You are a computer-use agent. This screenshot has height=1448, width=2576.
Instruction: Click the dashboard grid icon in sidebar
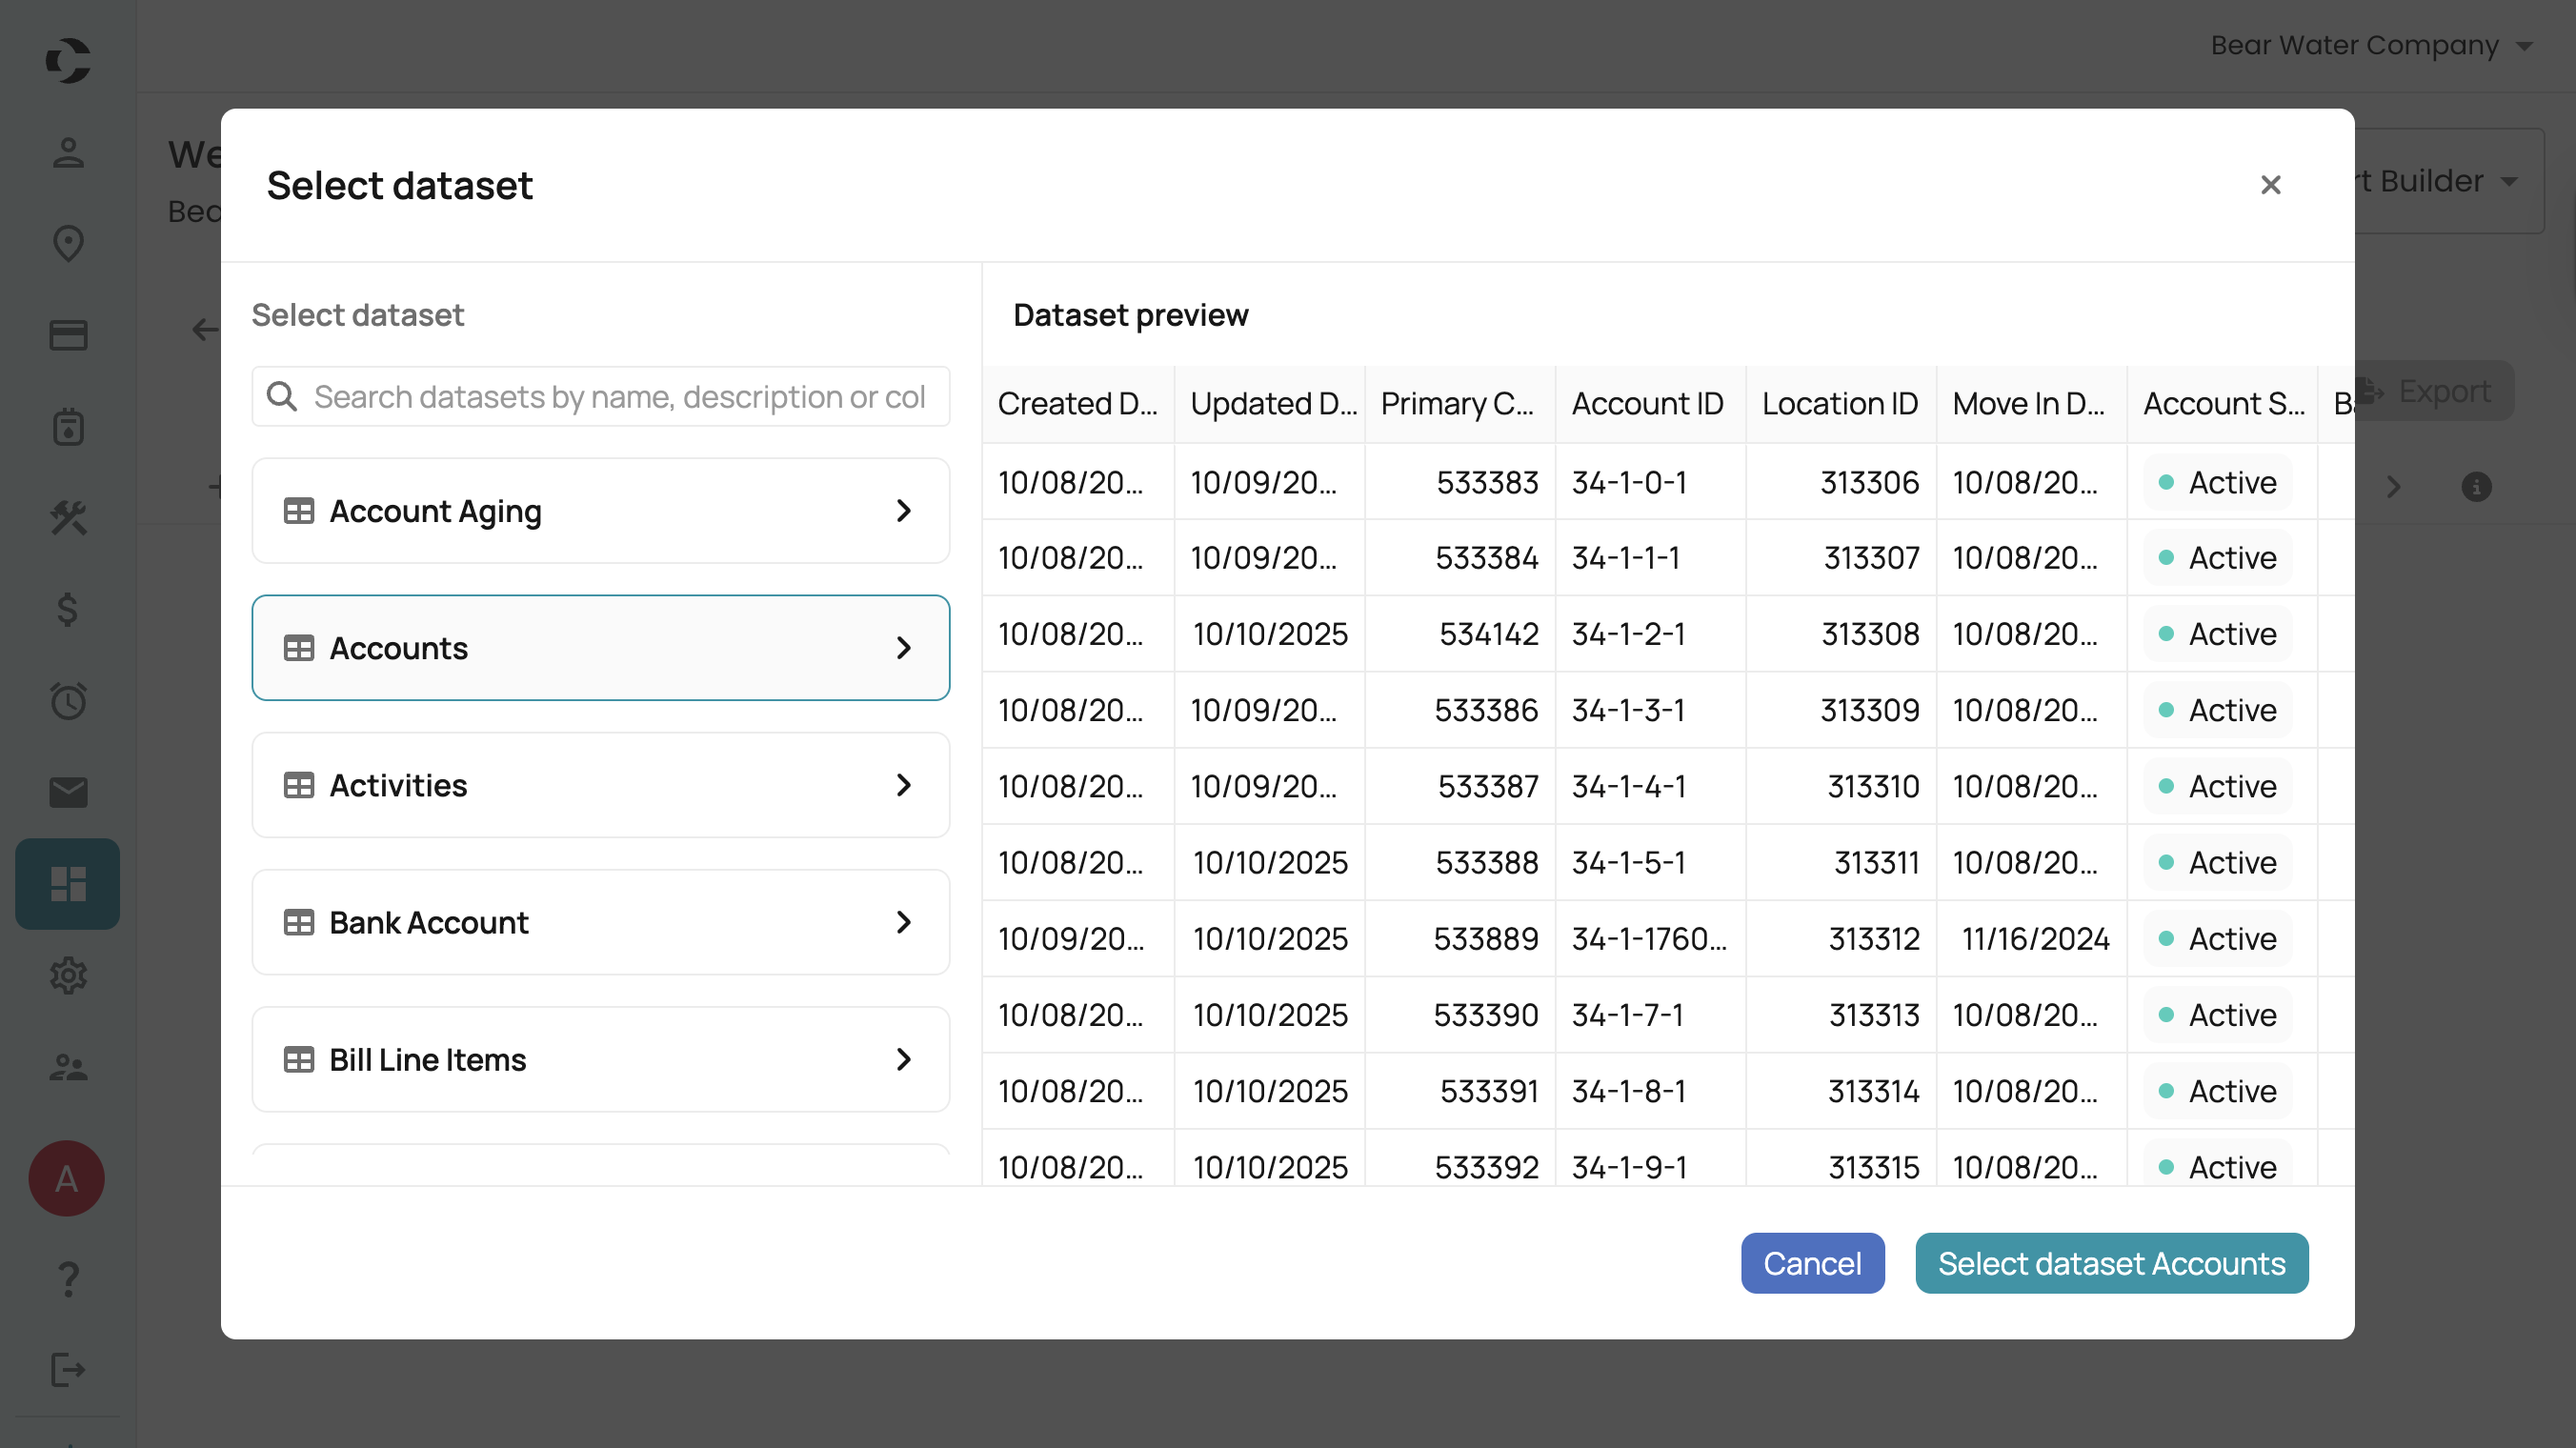click(x=67, y=883)
